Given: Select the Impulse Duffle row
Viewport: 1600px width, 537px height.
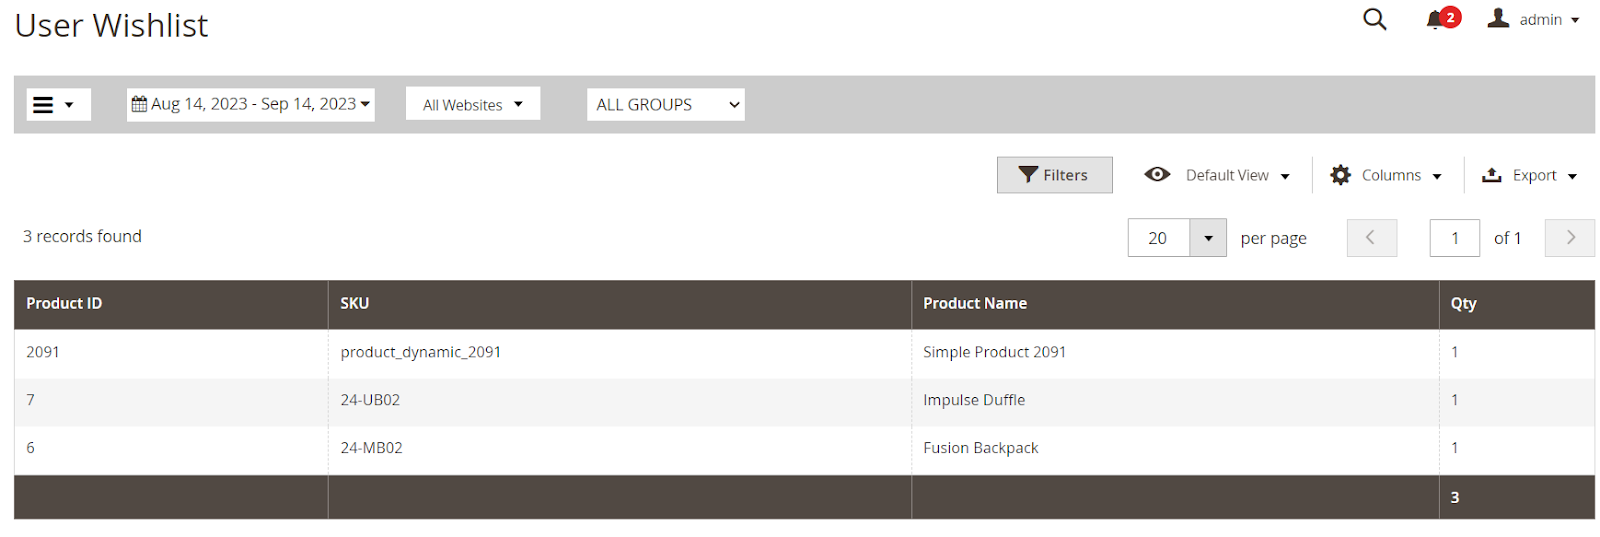Looking at the screenshot, I should click(974, 400).
